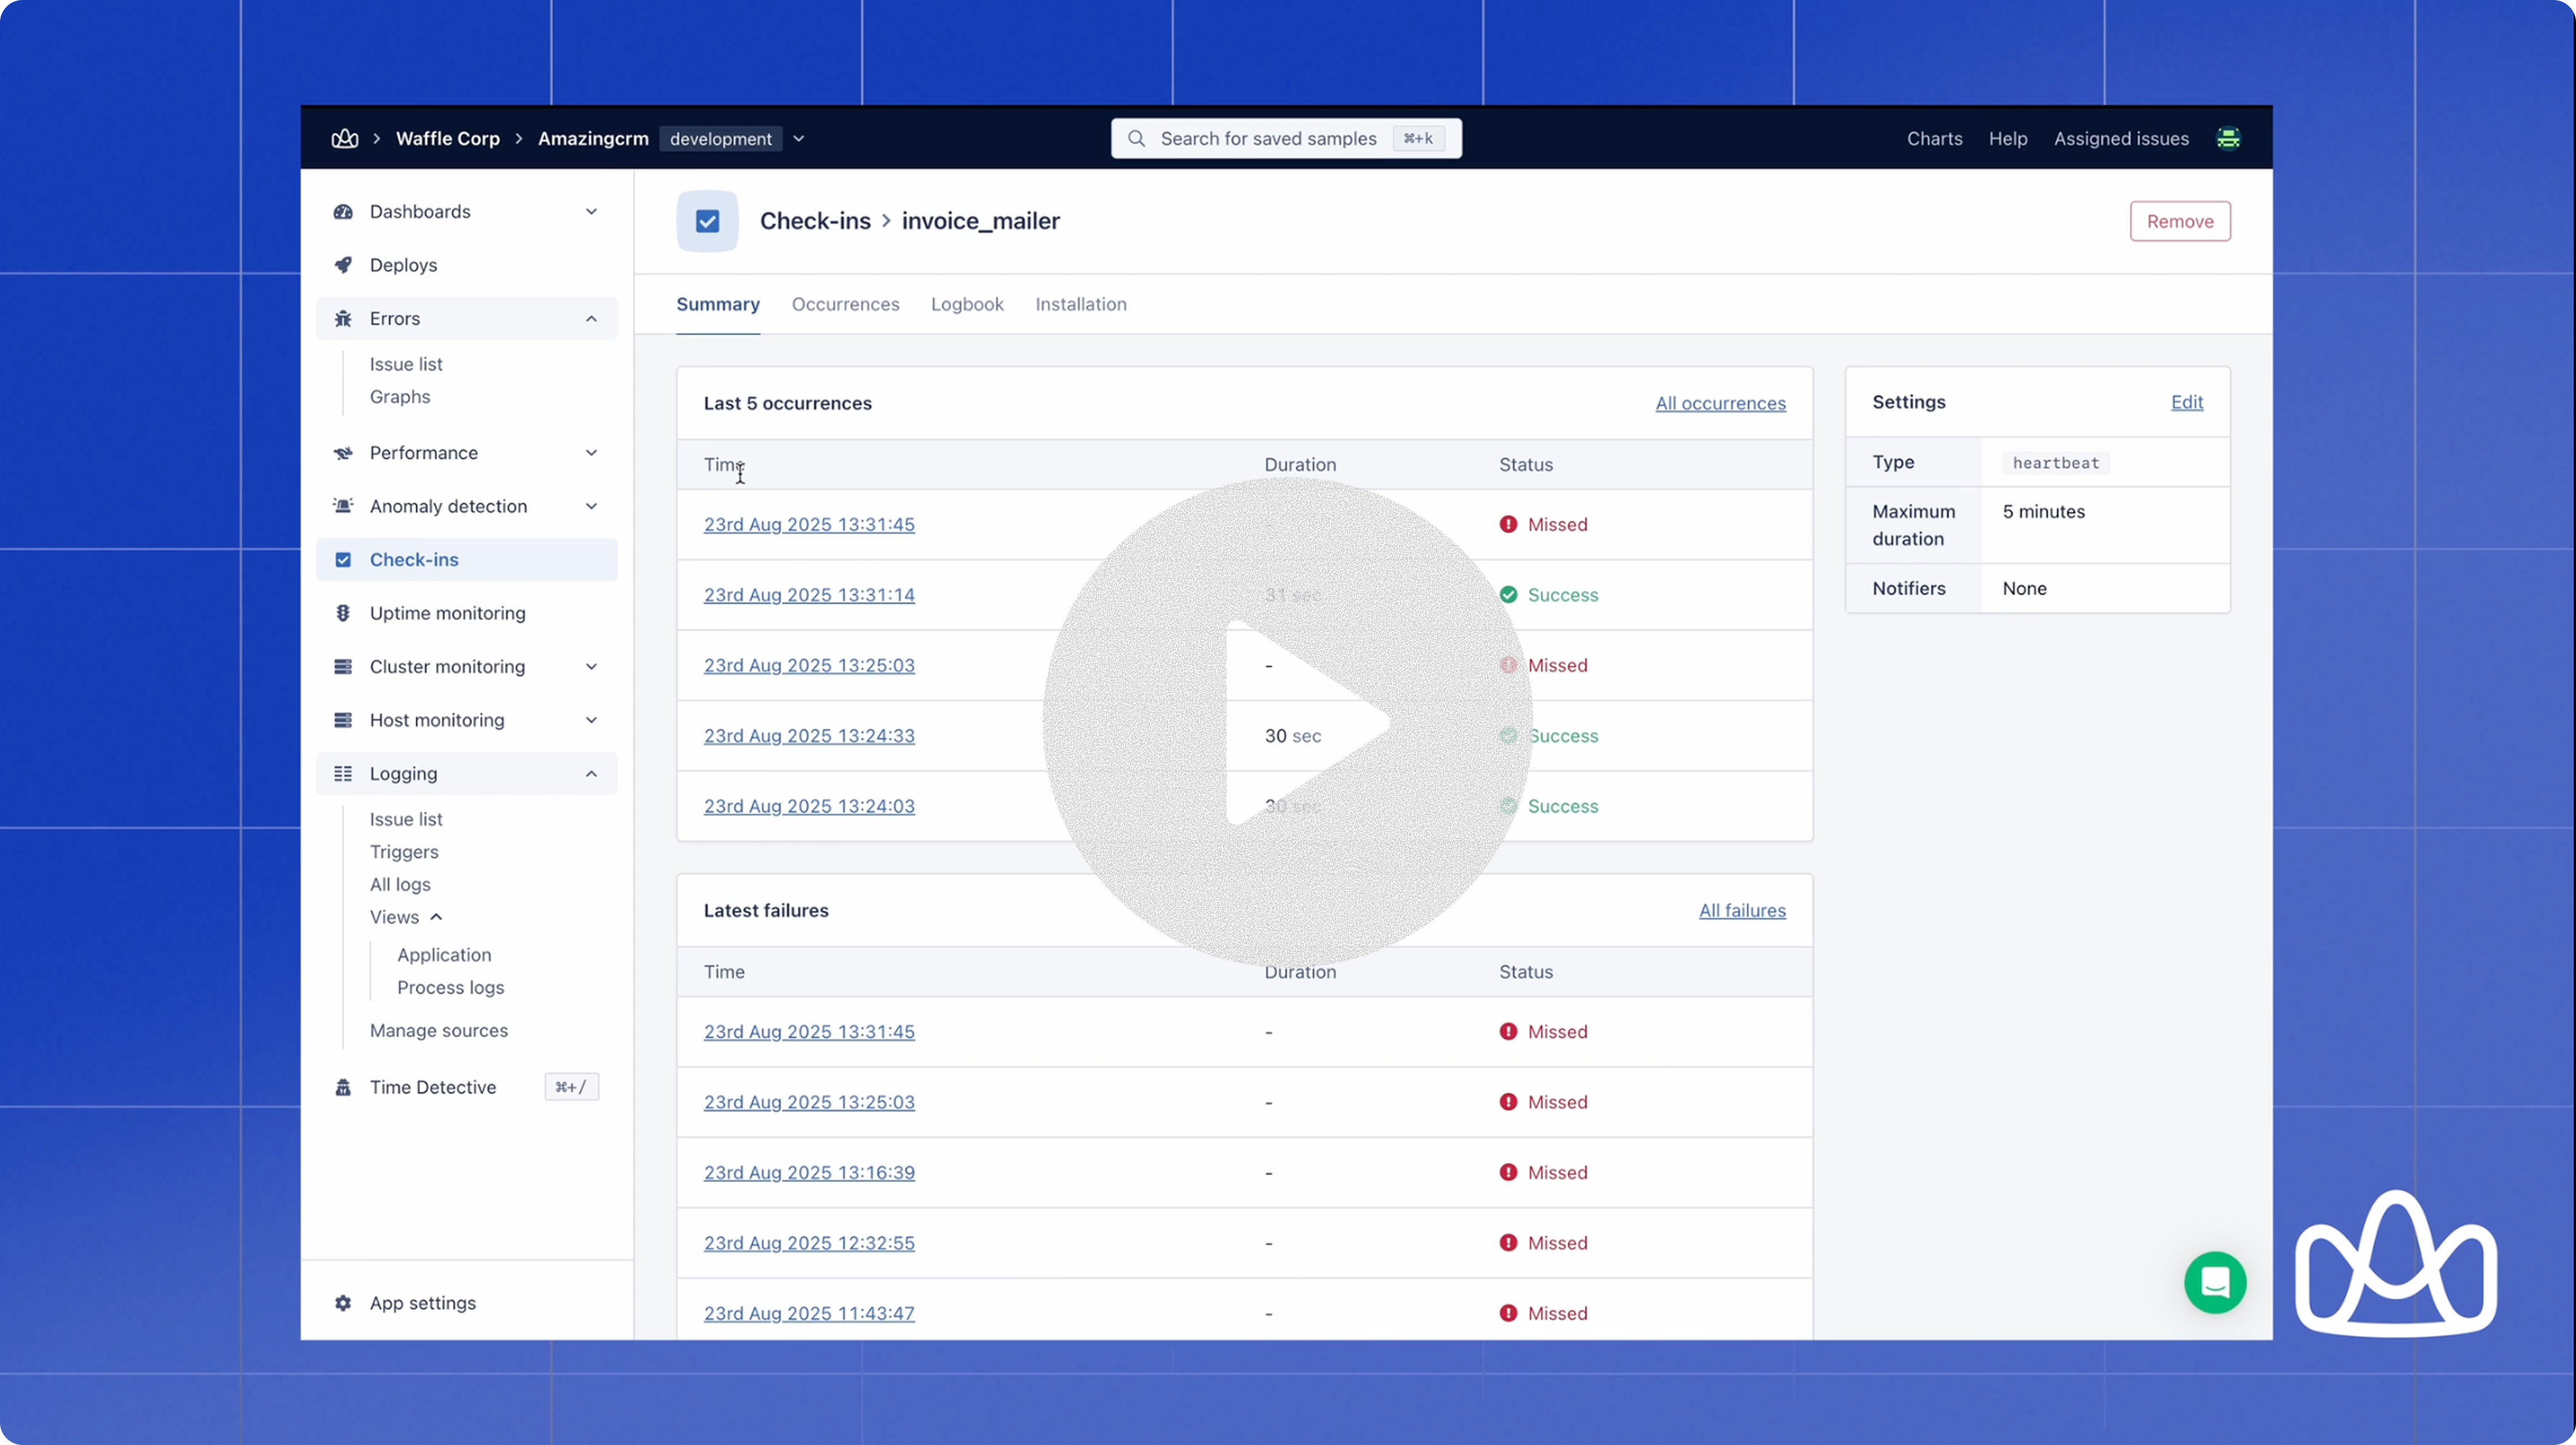Click the Deploys rocket icon
2576x1445 pixels.
[343, 265]
